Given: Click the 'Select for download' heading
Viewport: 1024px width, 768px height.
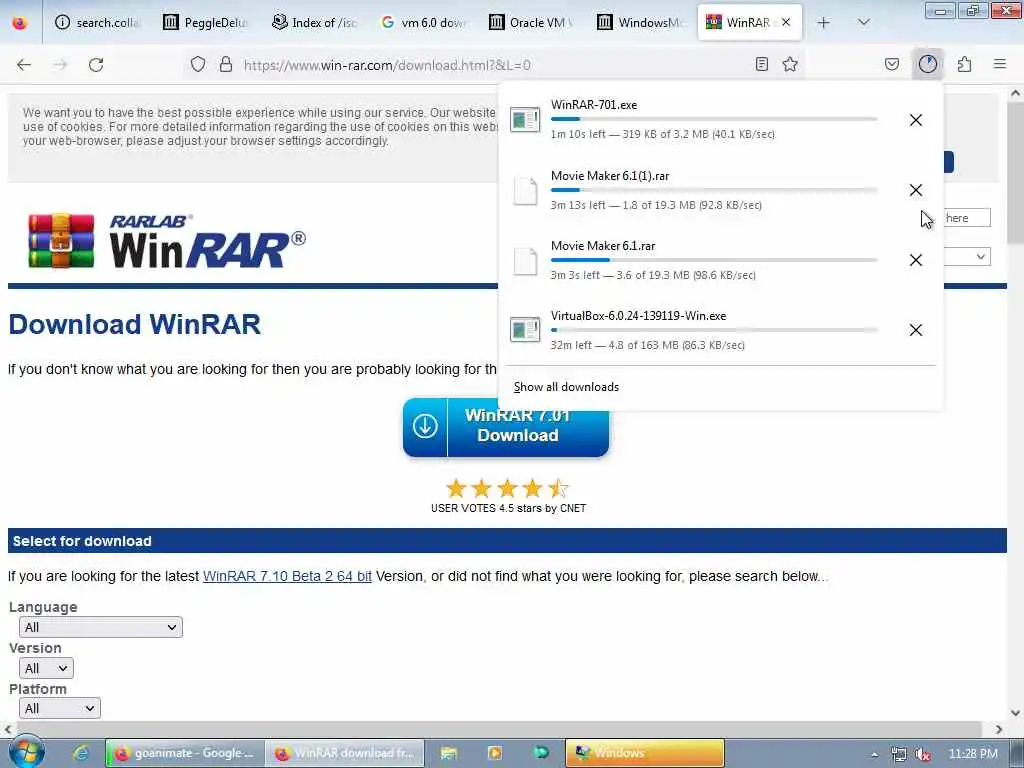Looking at the screenshot, I should pyautogui.click(x=82, y=541).
